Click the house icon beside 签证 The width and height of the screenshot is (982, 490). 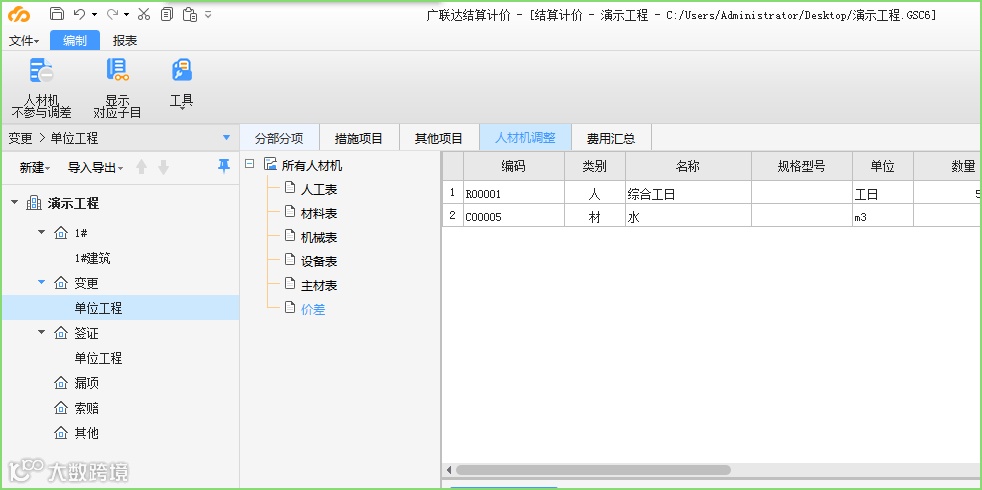[x=61, y=333]
